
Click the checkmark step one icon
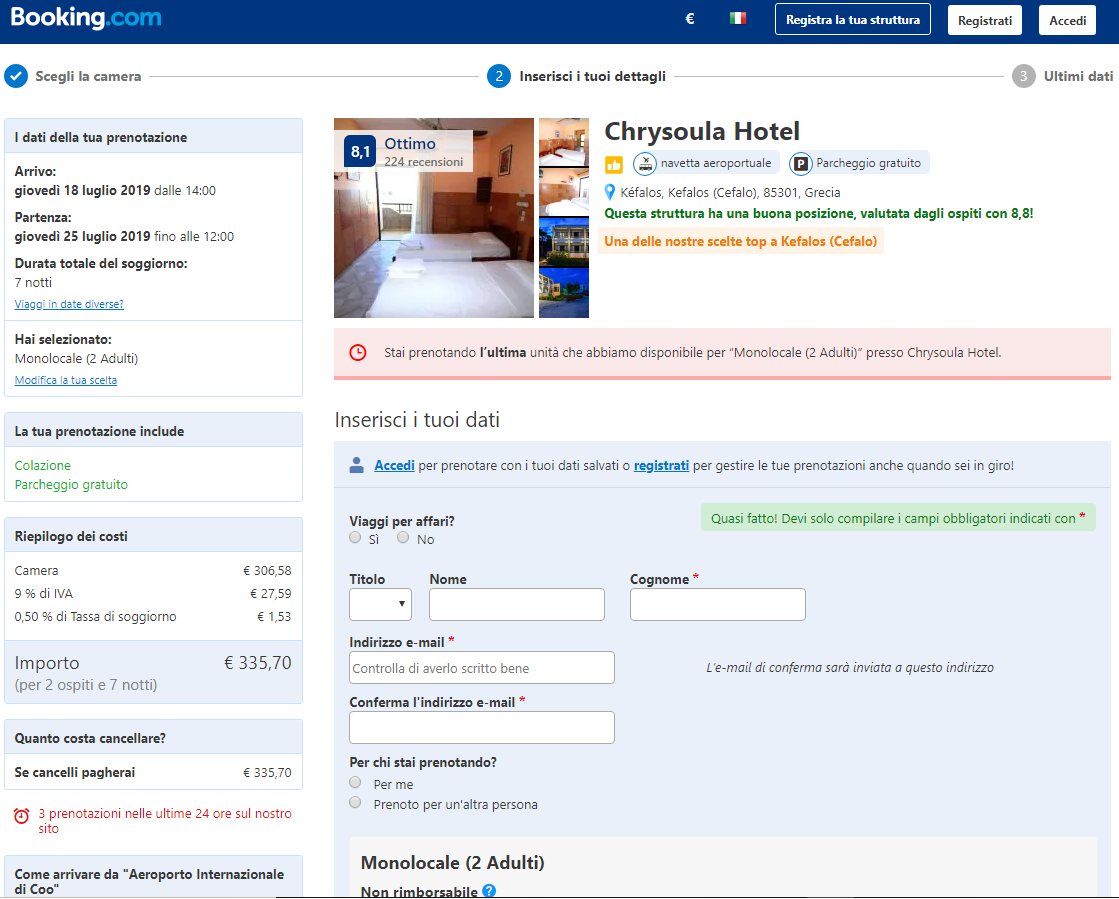[16, 76]
